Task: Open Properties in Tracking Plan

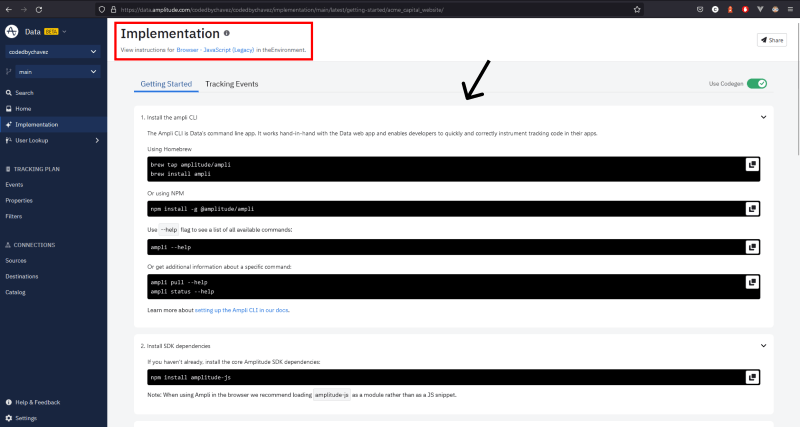Action: click(x=19, y=200)
